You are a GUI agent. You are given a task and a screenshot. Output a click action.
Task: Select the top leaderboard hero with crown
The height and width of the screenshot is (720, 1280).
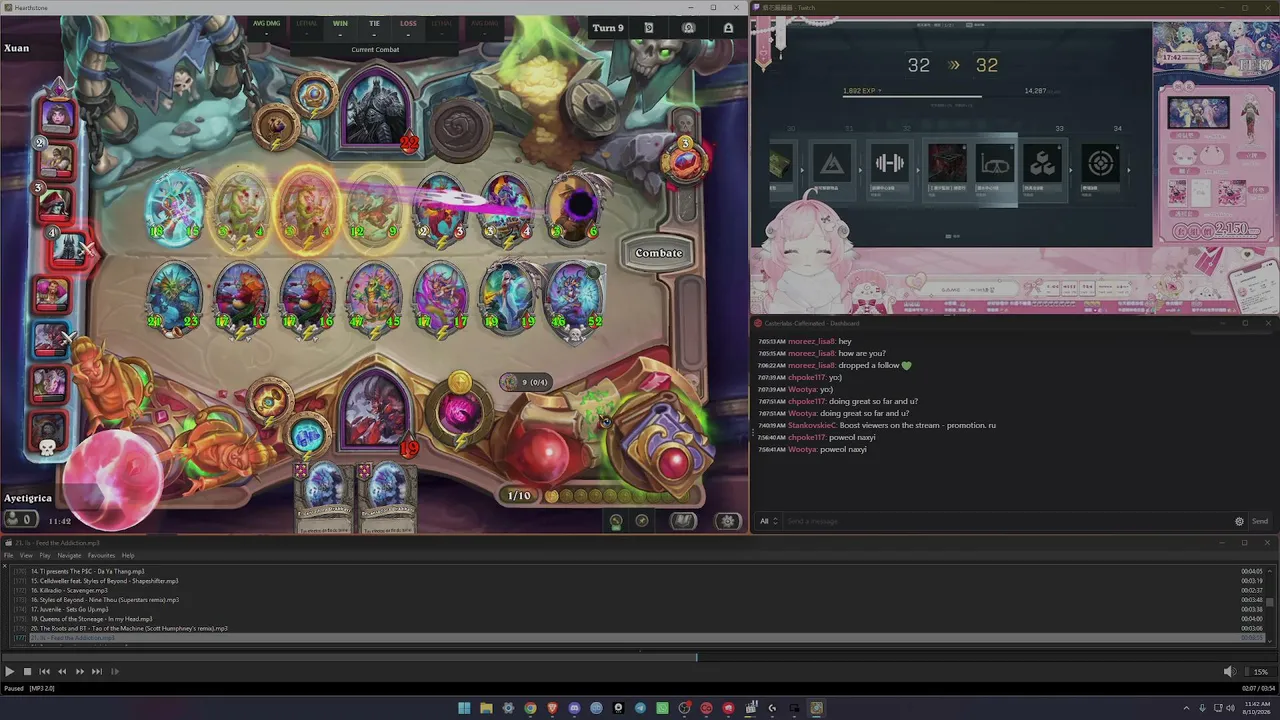(x=57, y=115)
